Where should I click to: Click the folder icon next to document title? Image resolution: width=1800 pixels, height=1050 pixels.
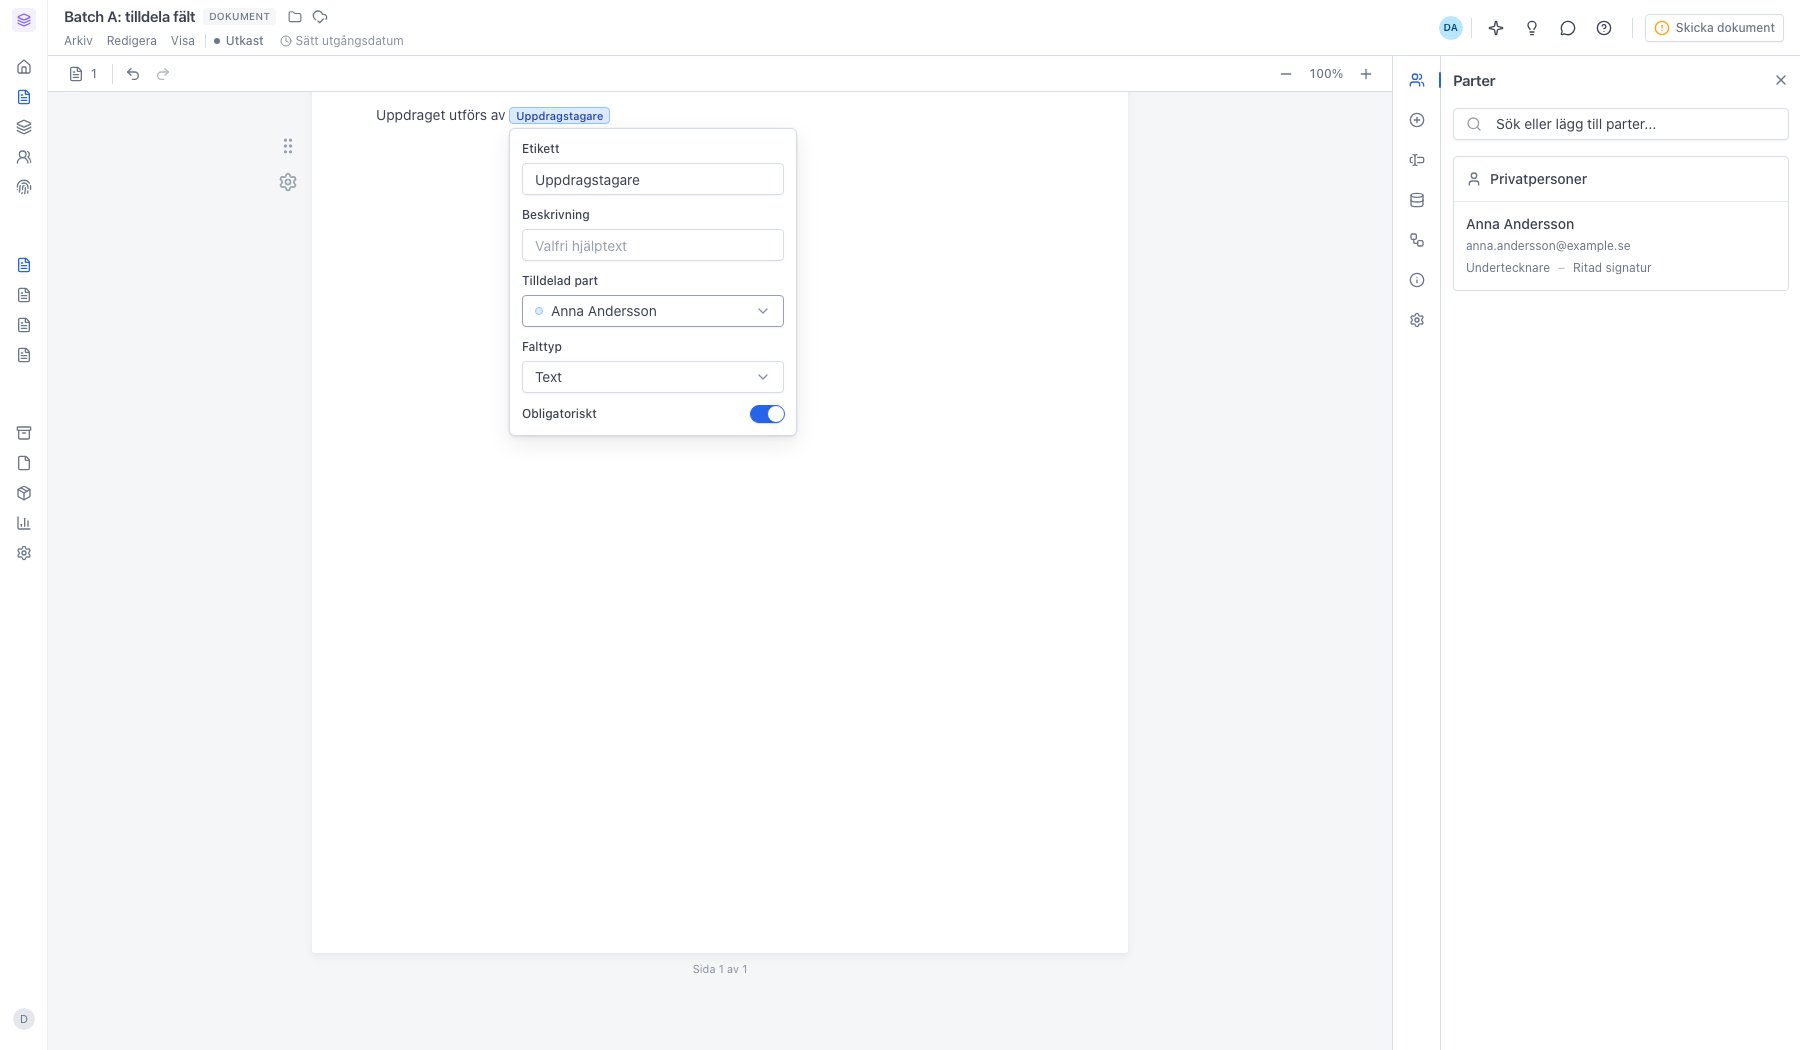(295, 17)
